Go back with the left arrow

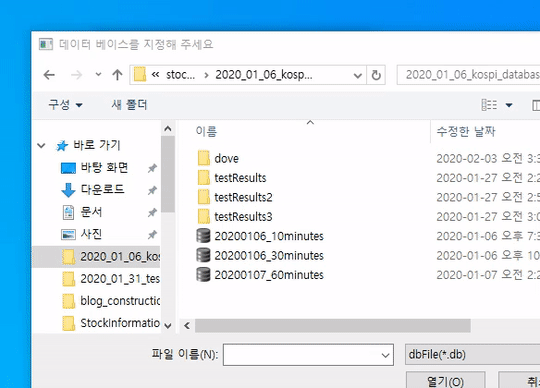coord(49,75)
